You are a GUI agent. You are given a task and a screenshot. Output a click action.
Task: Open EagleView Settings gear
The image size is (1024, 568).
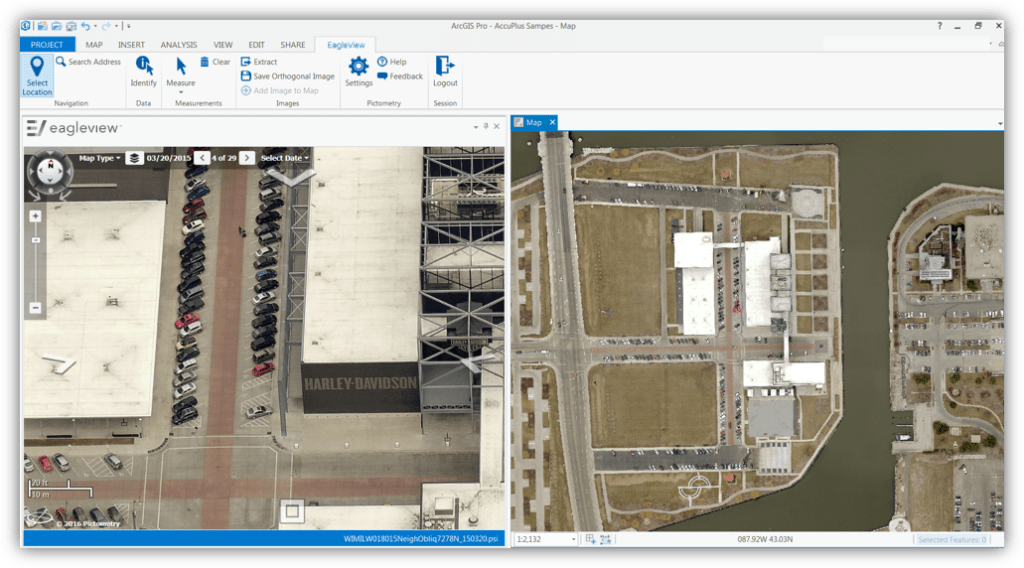pos(359,72)
